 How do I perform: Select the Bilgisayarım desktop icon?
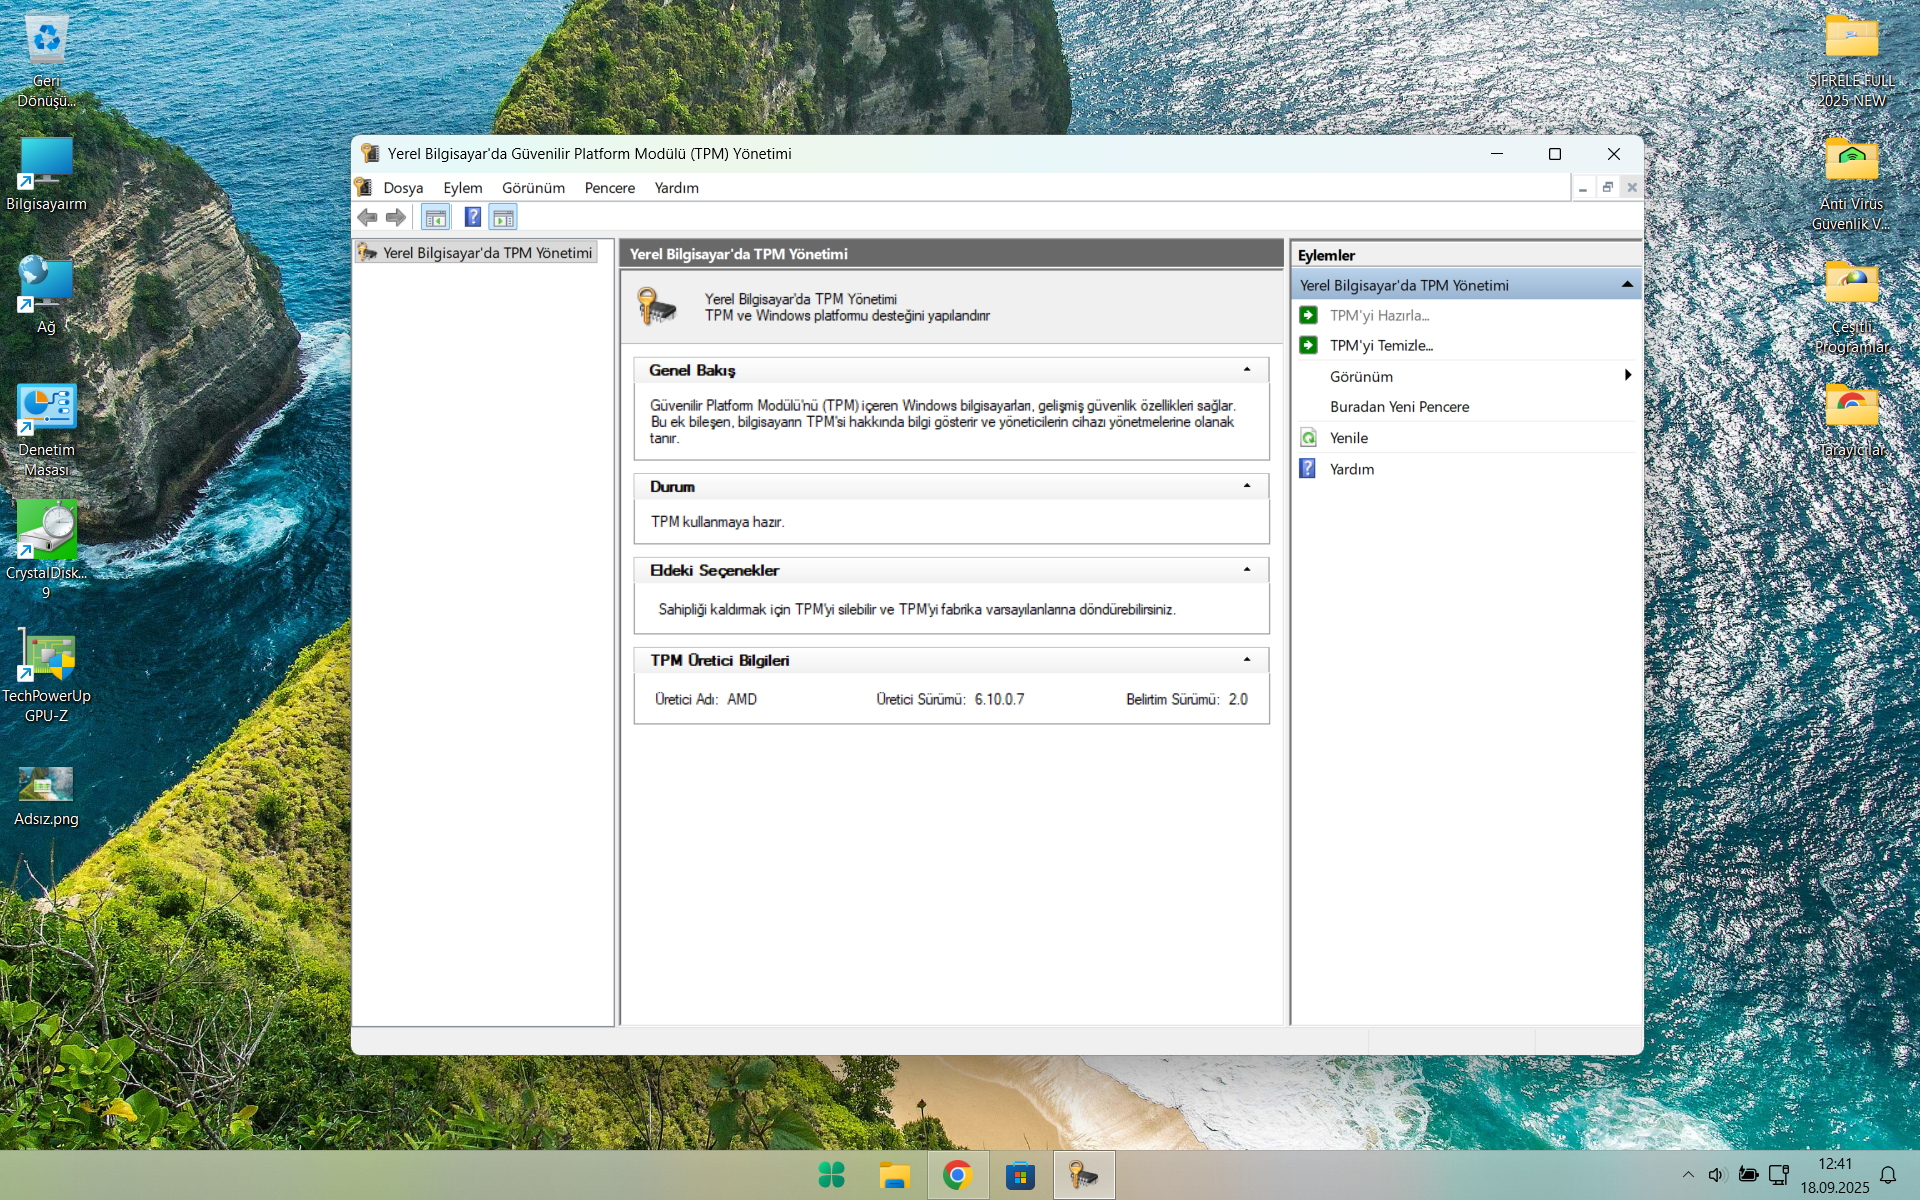(x=46, y=174)
